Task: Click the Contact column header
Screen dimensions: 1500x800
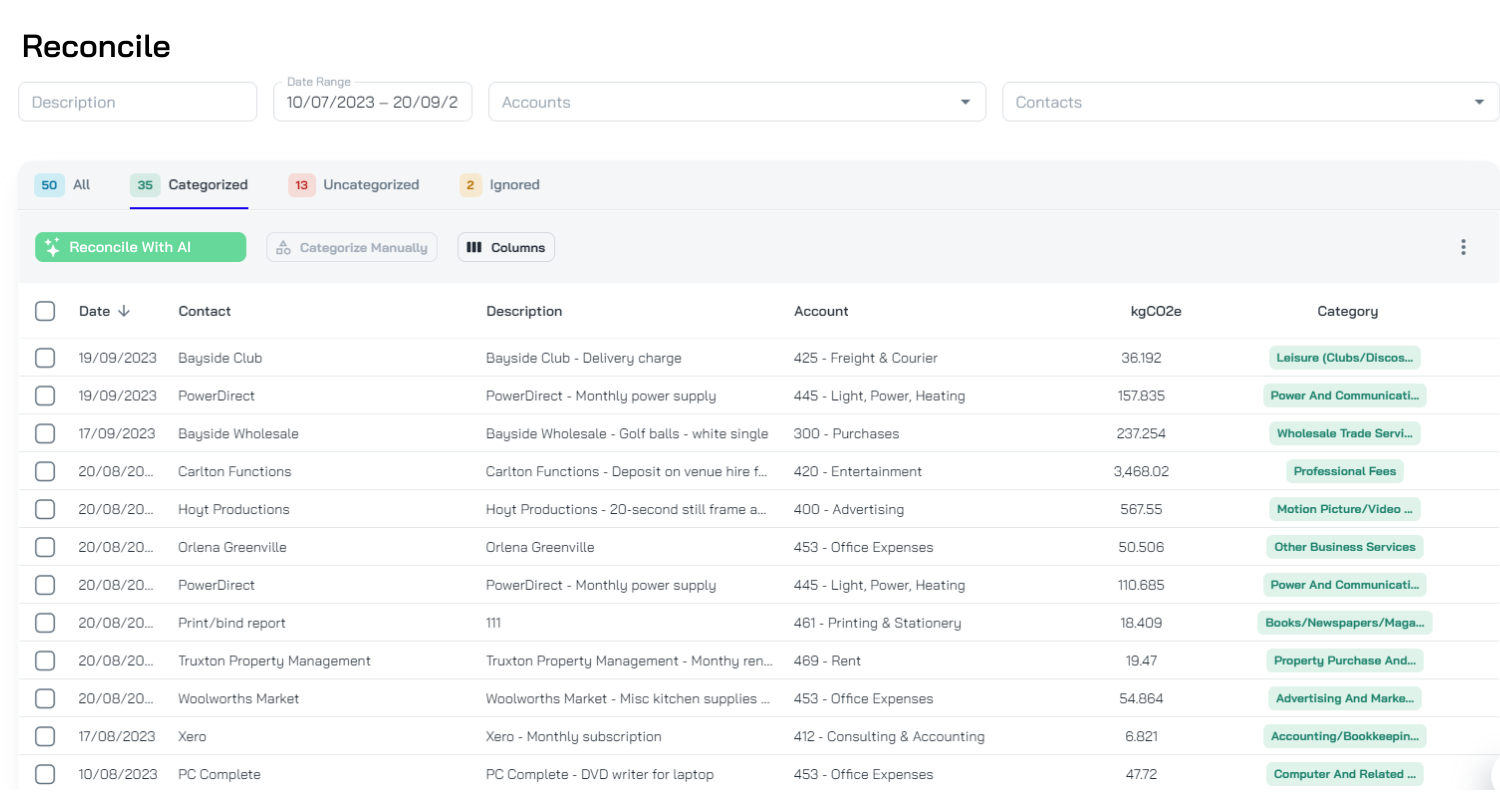Action: (205, 311)
